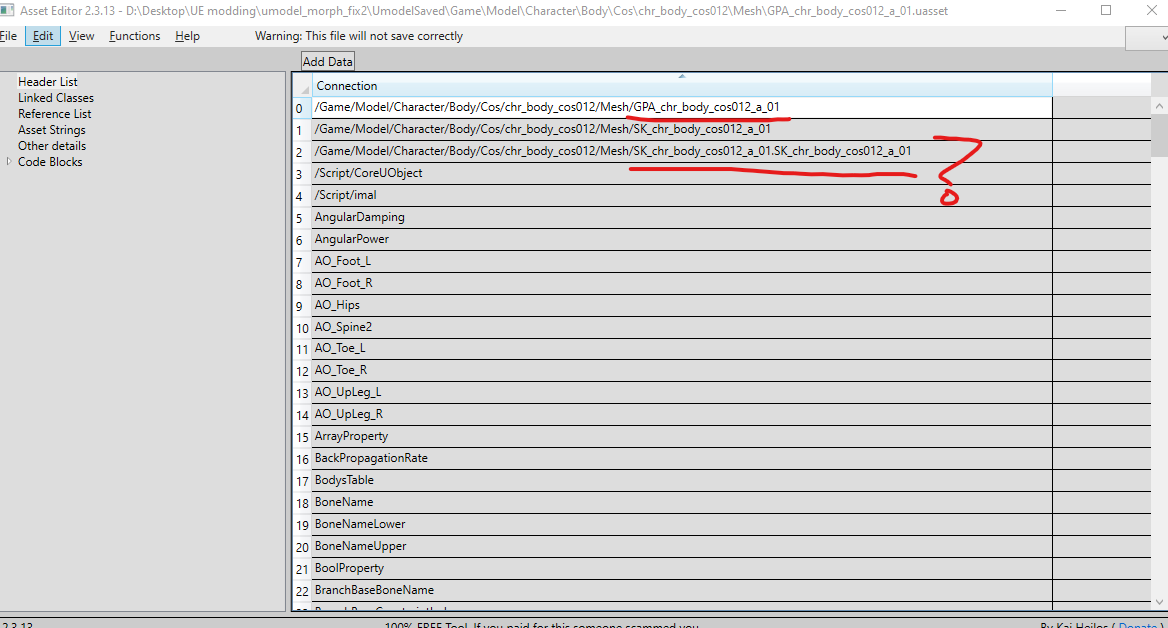Open the File menu
The image size is (1168, 628).
click(8, 36)
